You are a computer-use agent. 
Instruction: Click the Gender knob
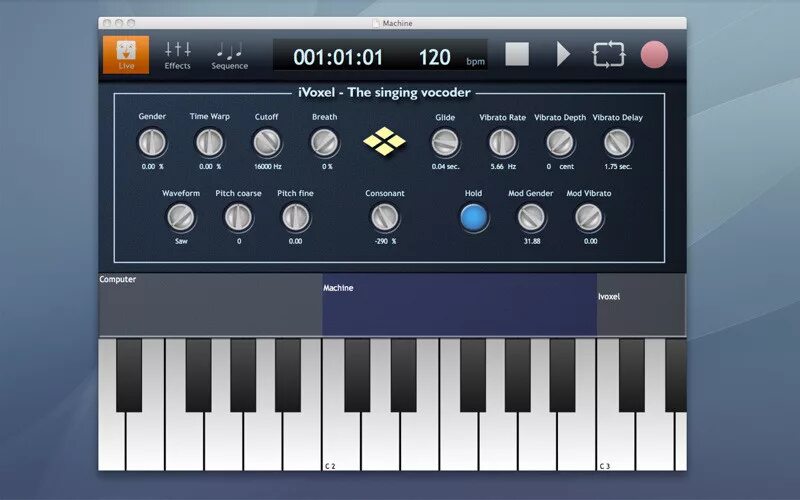(152, 142)
